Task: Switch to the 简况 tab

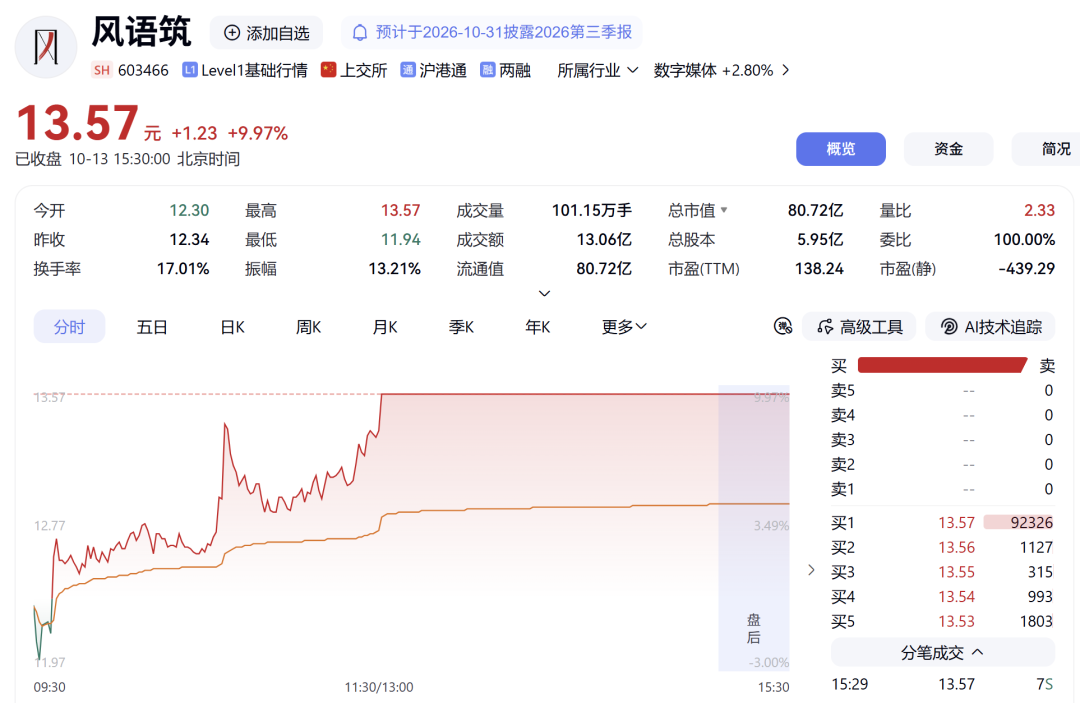Action: 1046,149
